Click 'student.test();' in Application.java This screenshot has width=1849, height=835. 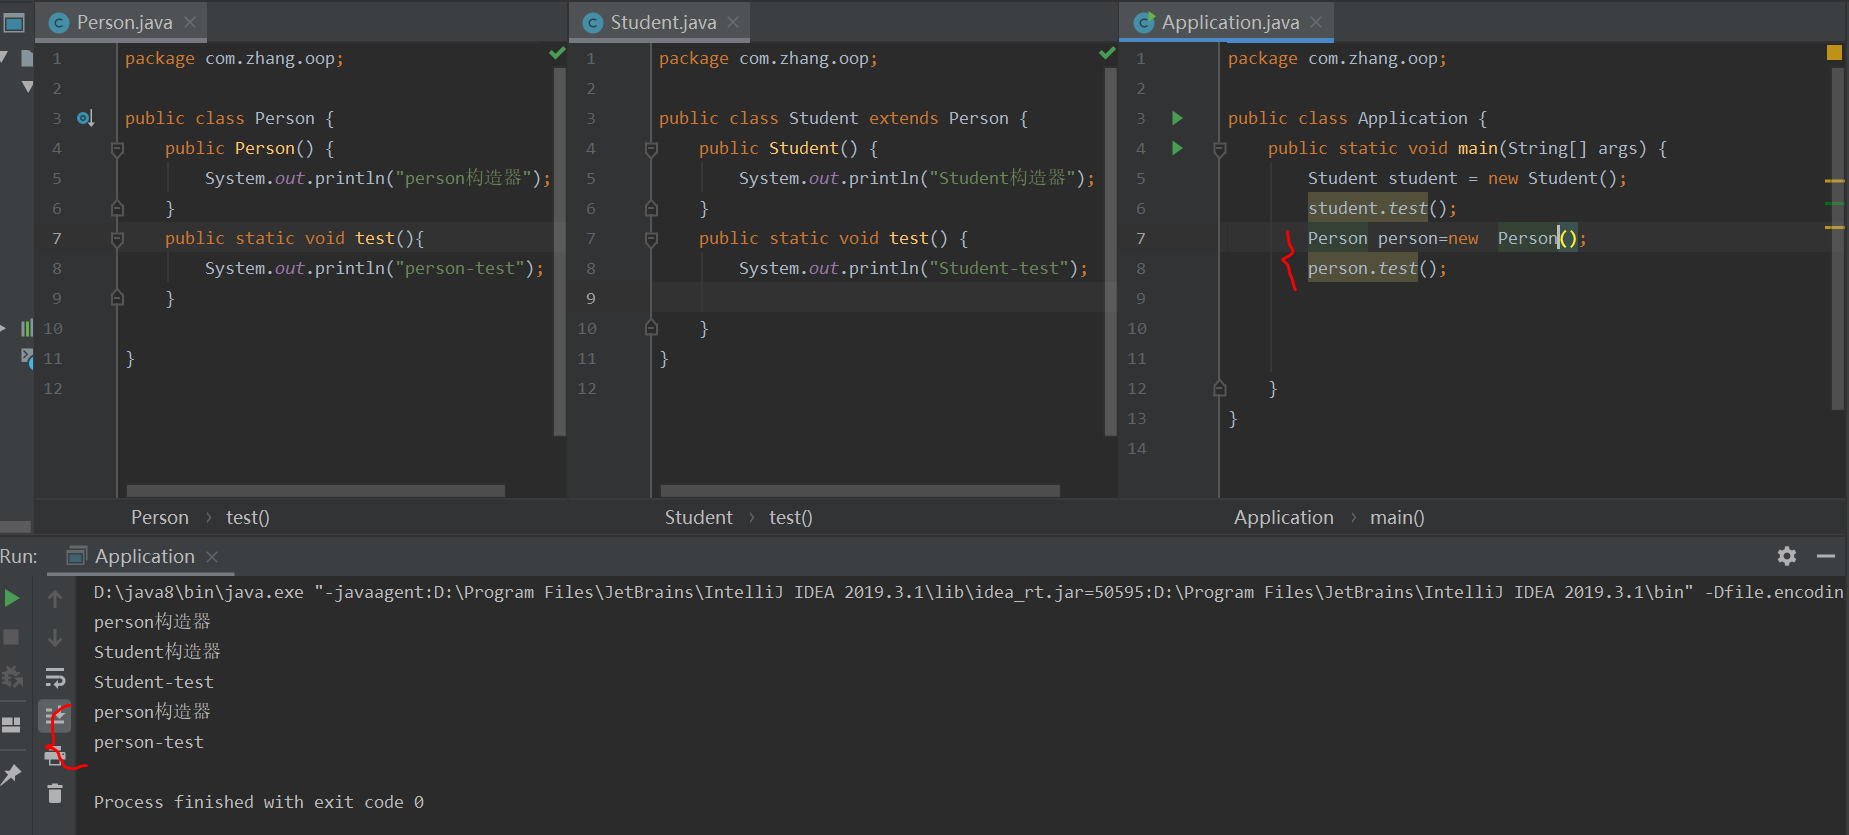(x=1382, y=208)
